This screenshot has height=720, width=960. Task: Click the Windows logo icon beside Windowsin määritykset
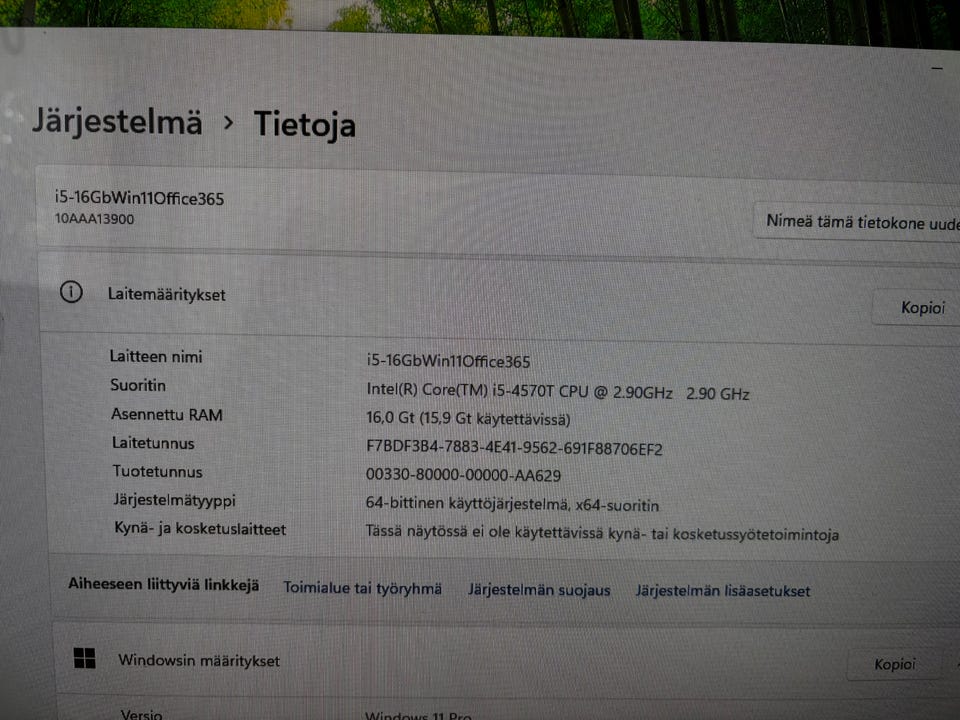pyautogui.click(x=84, y=658)
